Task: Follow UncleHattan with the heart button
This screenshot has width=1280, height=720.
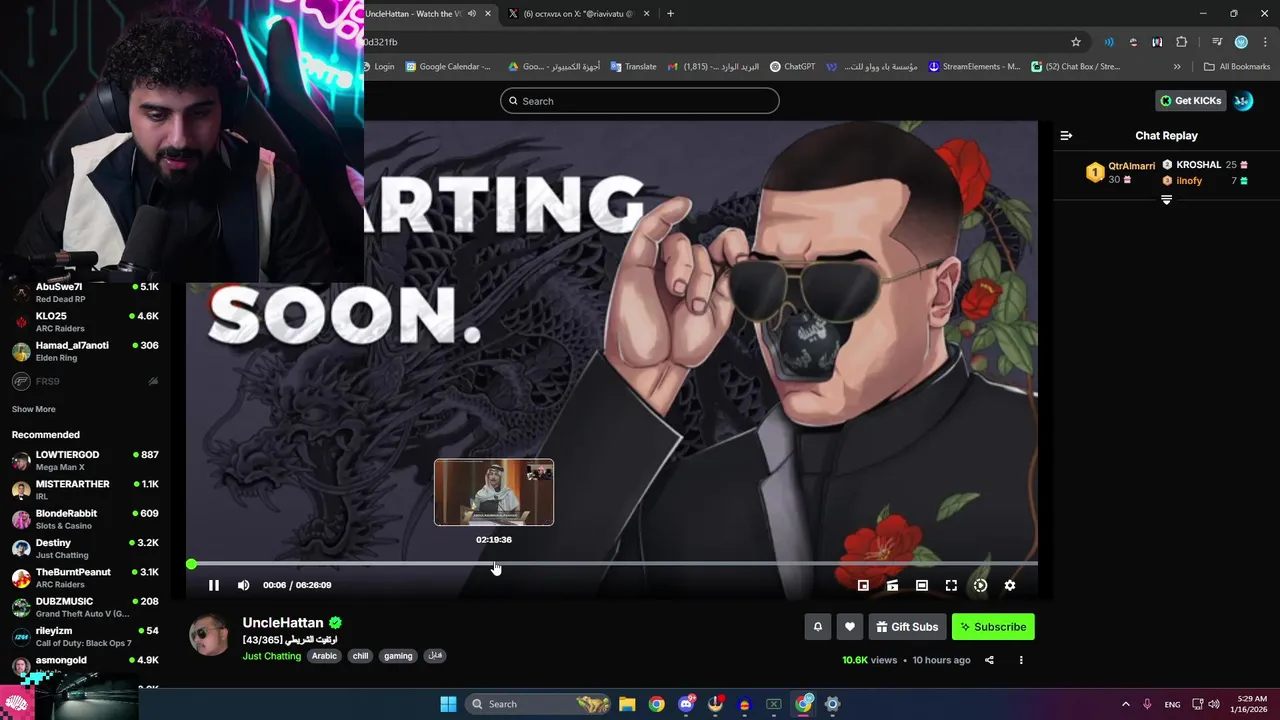Action: point(849,627)
